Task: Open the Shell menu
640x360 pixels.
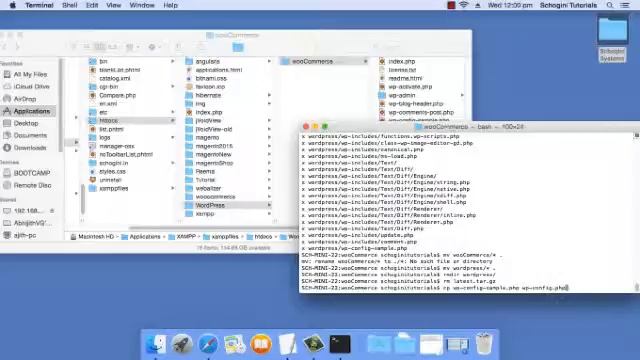Action: 69,5
